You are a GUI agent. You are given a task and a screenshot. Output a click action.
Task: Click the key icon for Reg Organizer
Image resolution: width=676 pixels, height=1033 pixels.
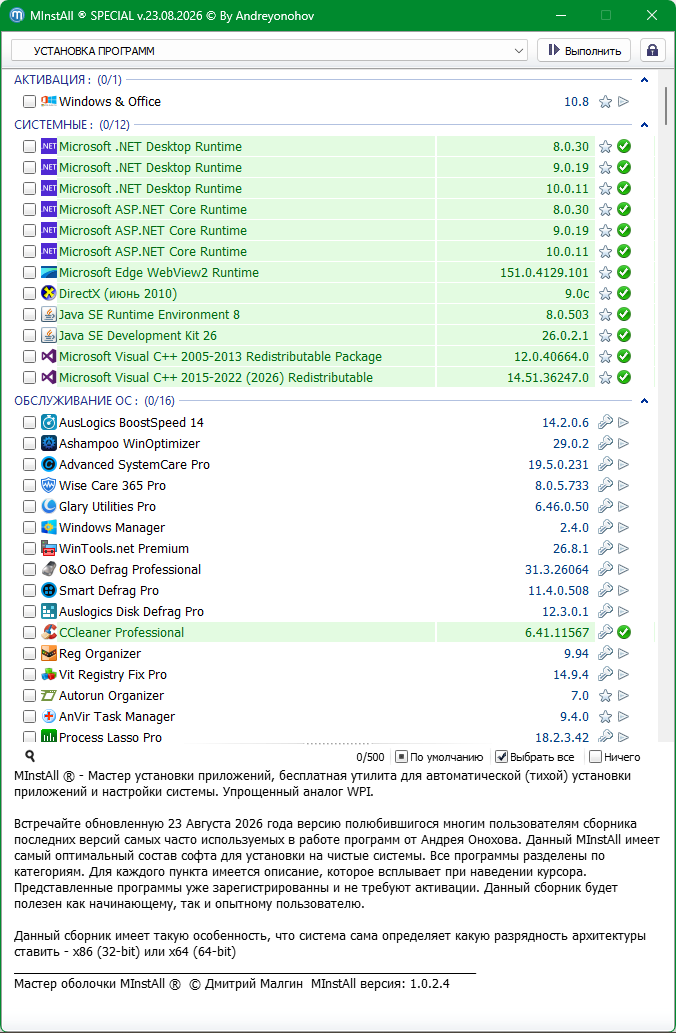click(605, 654)
